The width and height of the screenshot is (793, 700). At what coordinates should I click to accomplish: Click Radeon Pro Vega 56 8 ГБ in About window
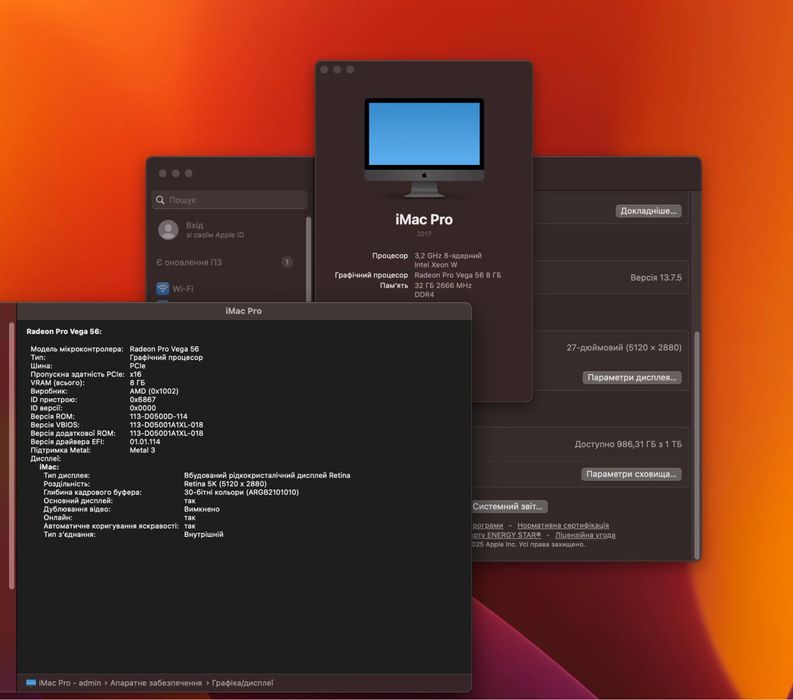click(x=458, y=275)
